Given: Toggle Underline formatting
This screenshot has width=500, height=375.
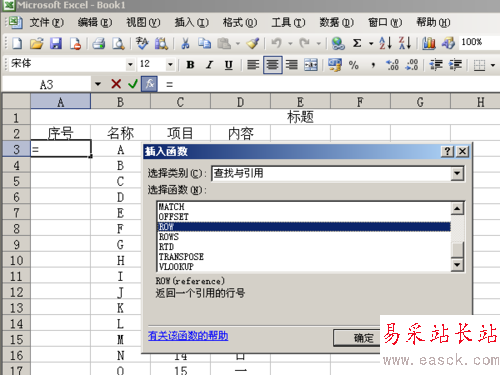Looking at the screenshot, I should [228, 65].
